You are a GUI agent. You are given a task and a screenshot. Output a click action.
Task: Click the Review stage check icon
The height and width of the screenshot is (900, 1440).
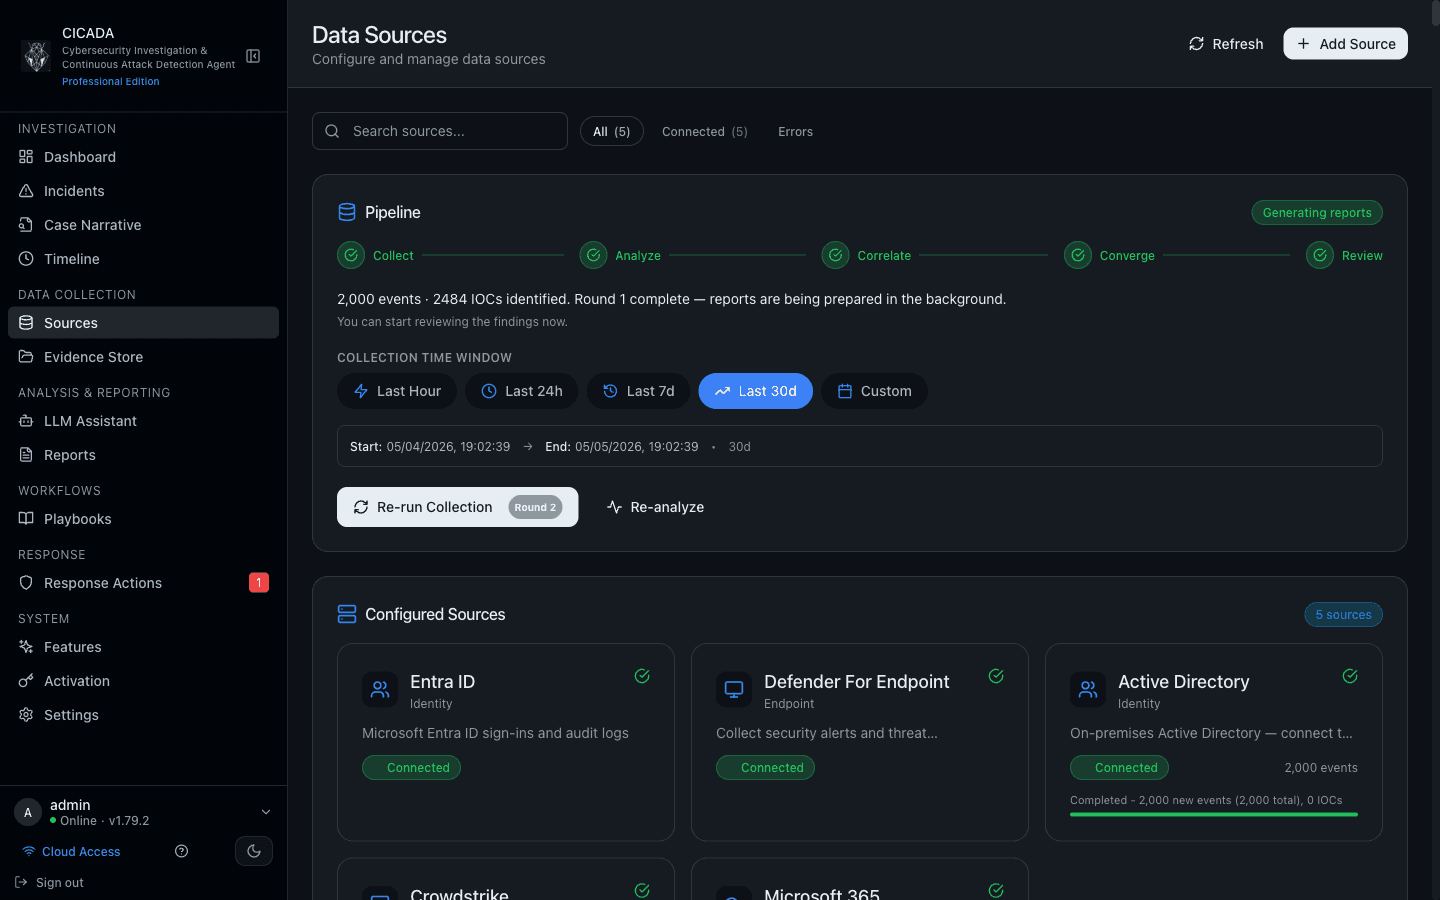[1320, 255]
